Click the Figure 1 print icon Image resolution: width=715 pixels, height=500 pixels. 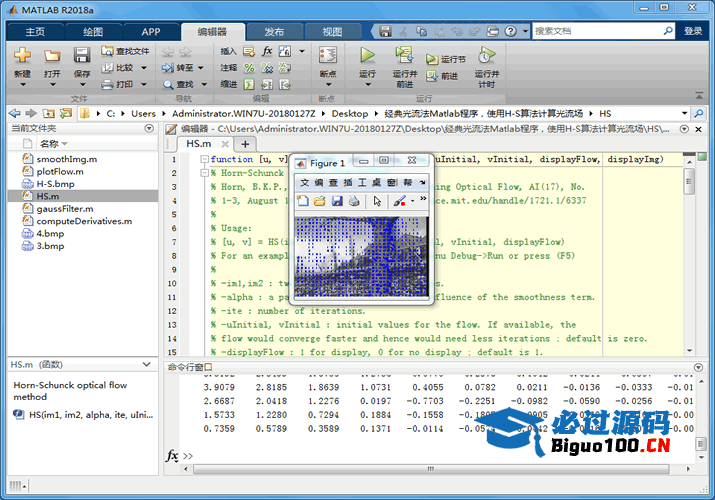pyautogui.click(x=354, y=201)
